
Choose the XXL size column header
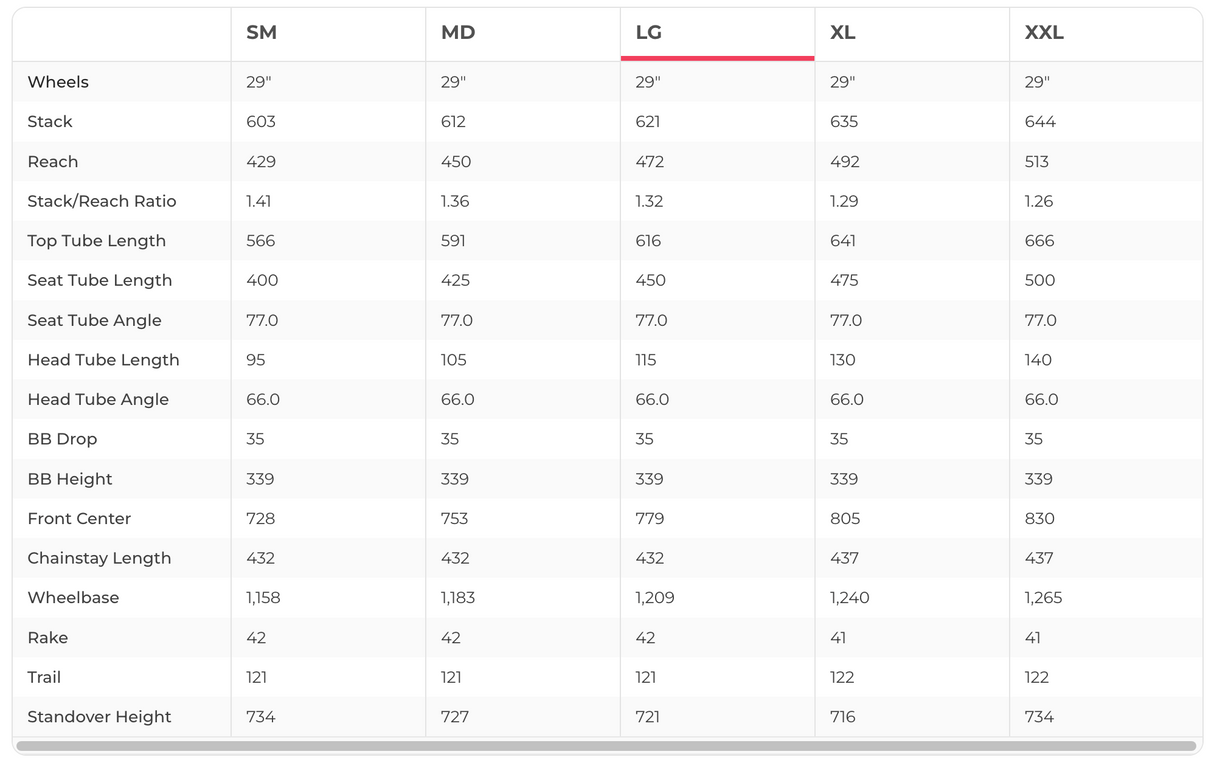coord(1044,33)
